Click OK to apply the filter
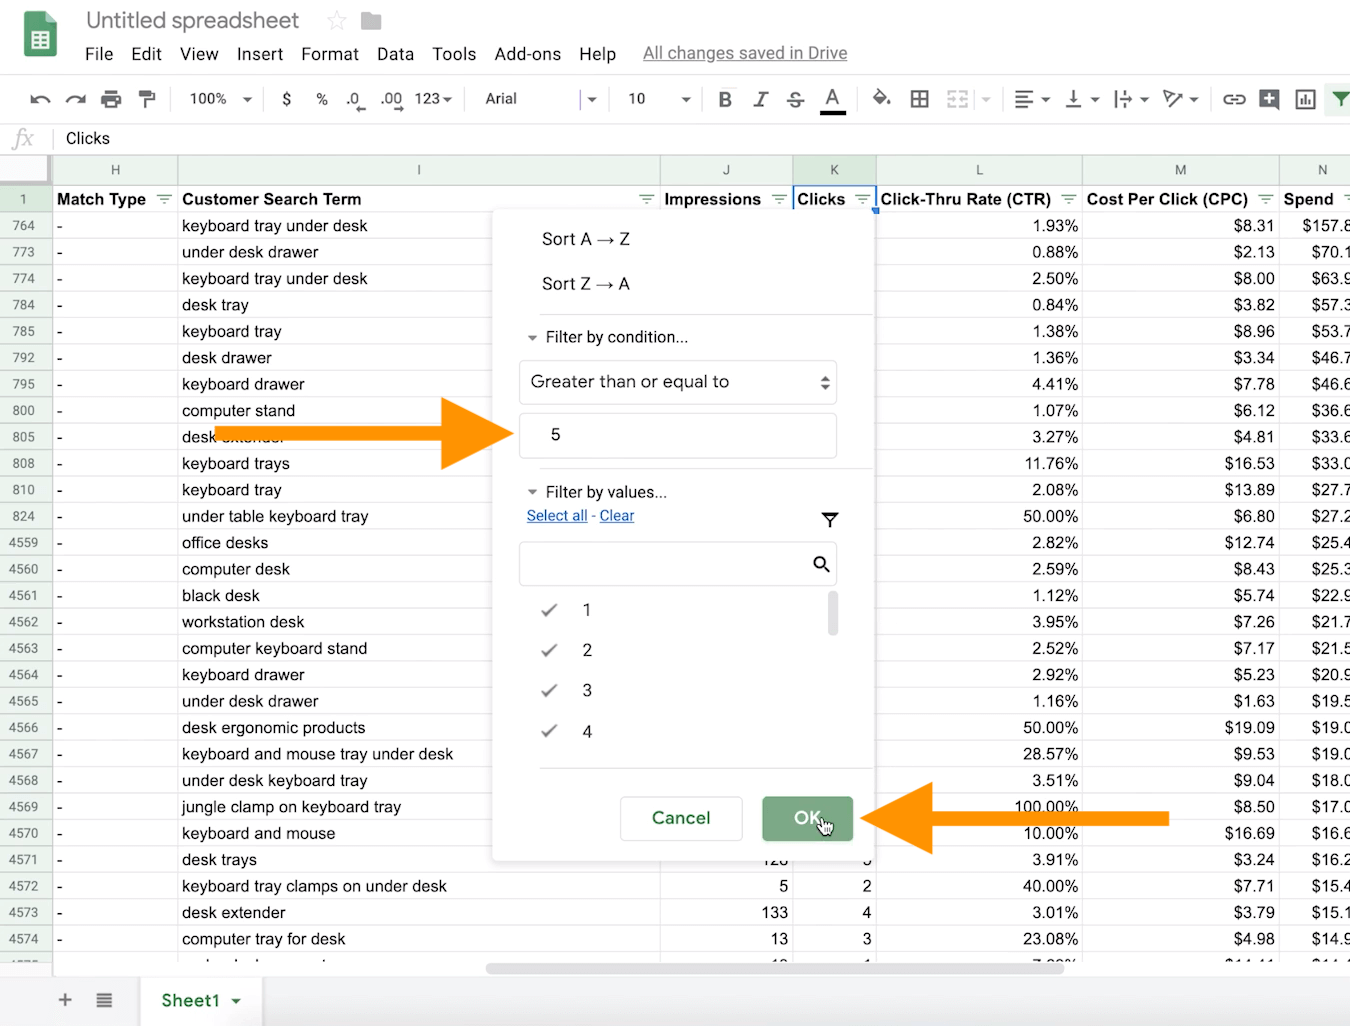 point(807,818)
